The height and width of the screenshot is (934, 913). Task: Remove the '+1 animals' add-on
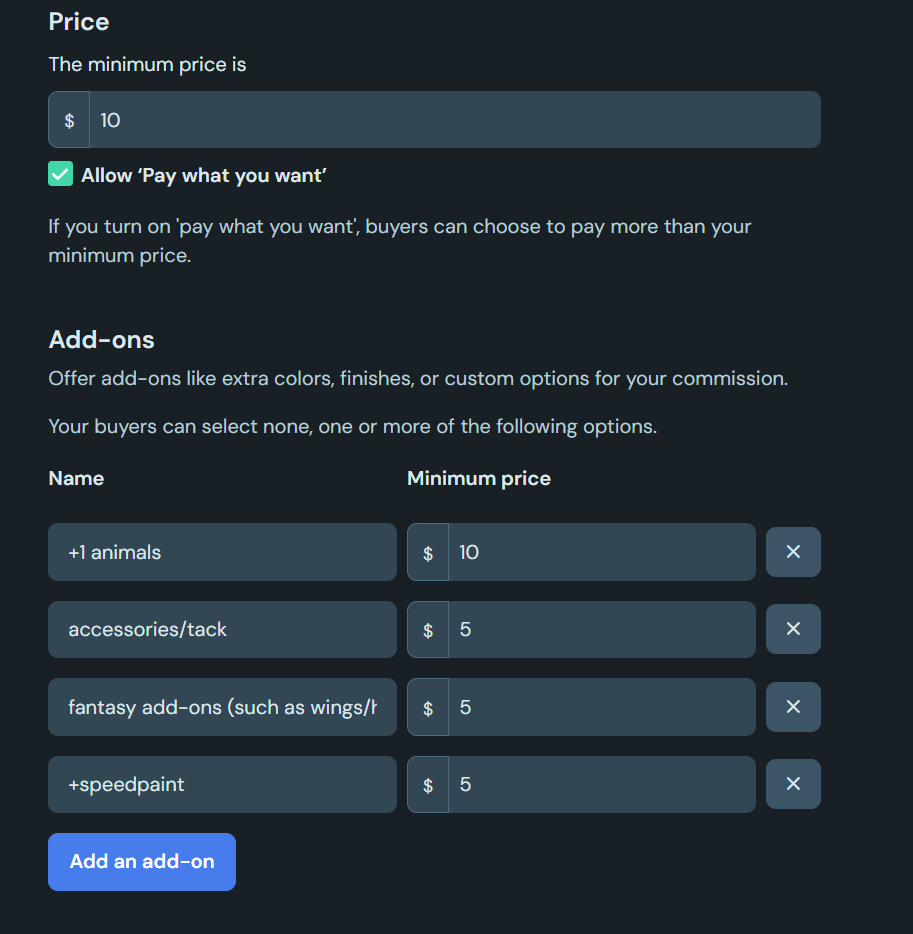[793, 552]
